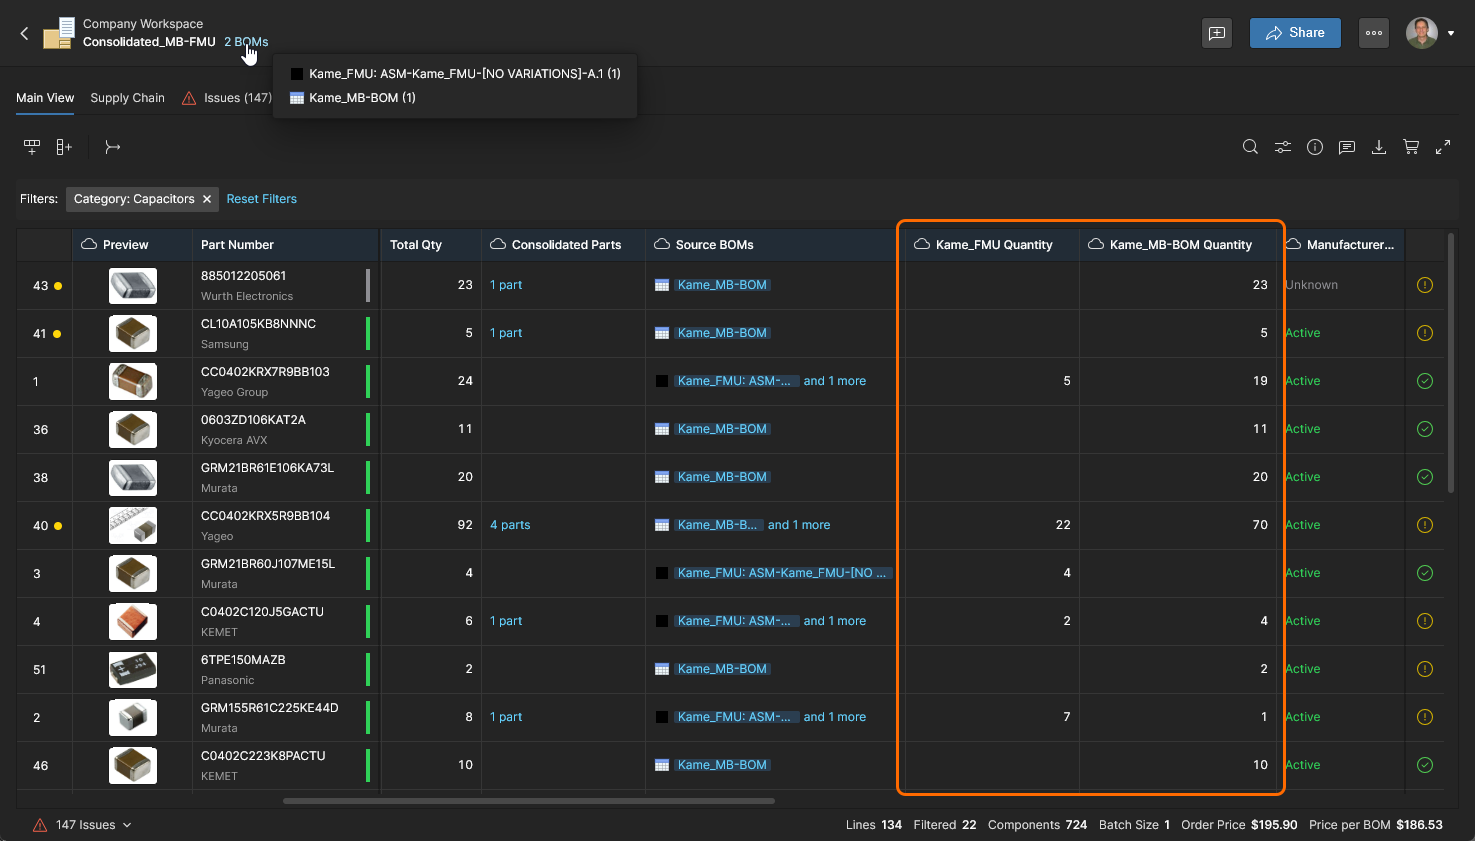Screen dimensions: 1475x841
Task: Open the filter settings sliders icon
Action: [1282, 147]
